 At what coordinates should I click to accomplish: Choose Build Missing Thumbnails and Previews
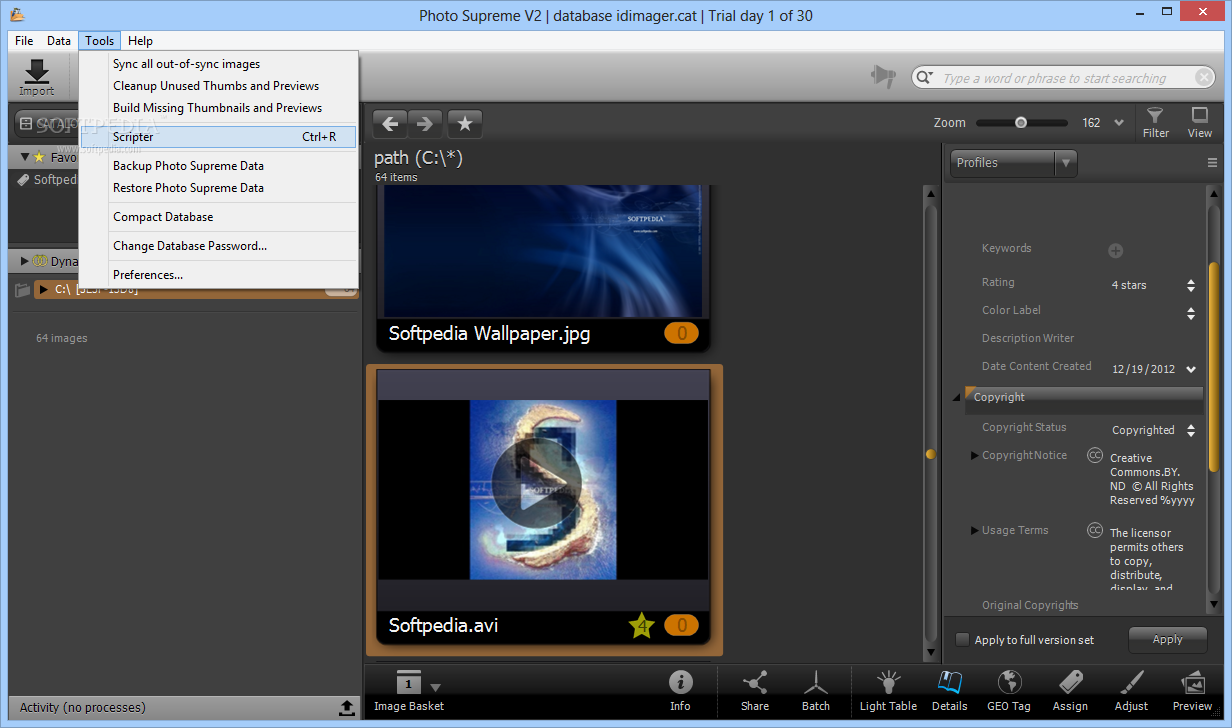click(218, 108)
